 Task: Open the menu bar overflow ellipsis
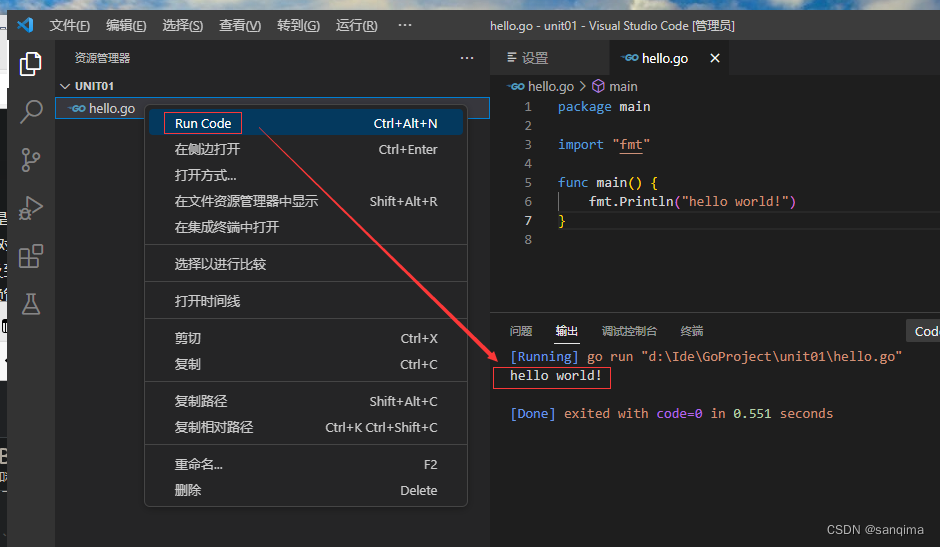405,25
